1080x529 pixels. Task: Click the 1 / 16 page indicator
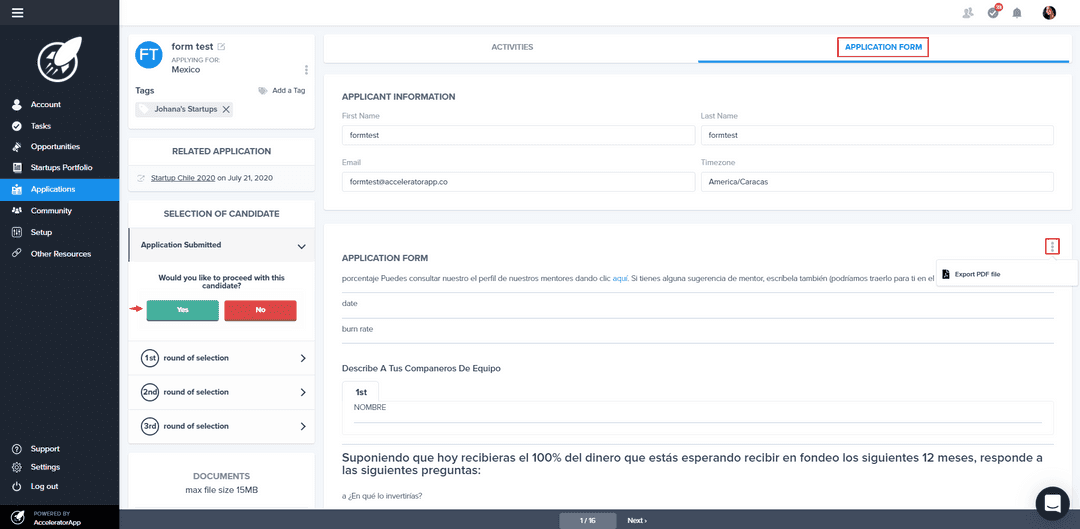[587, 521]
